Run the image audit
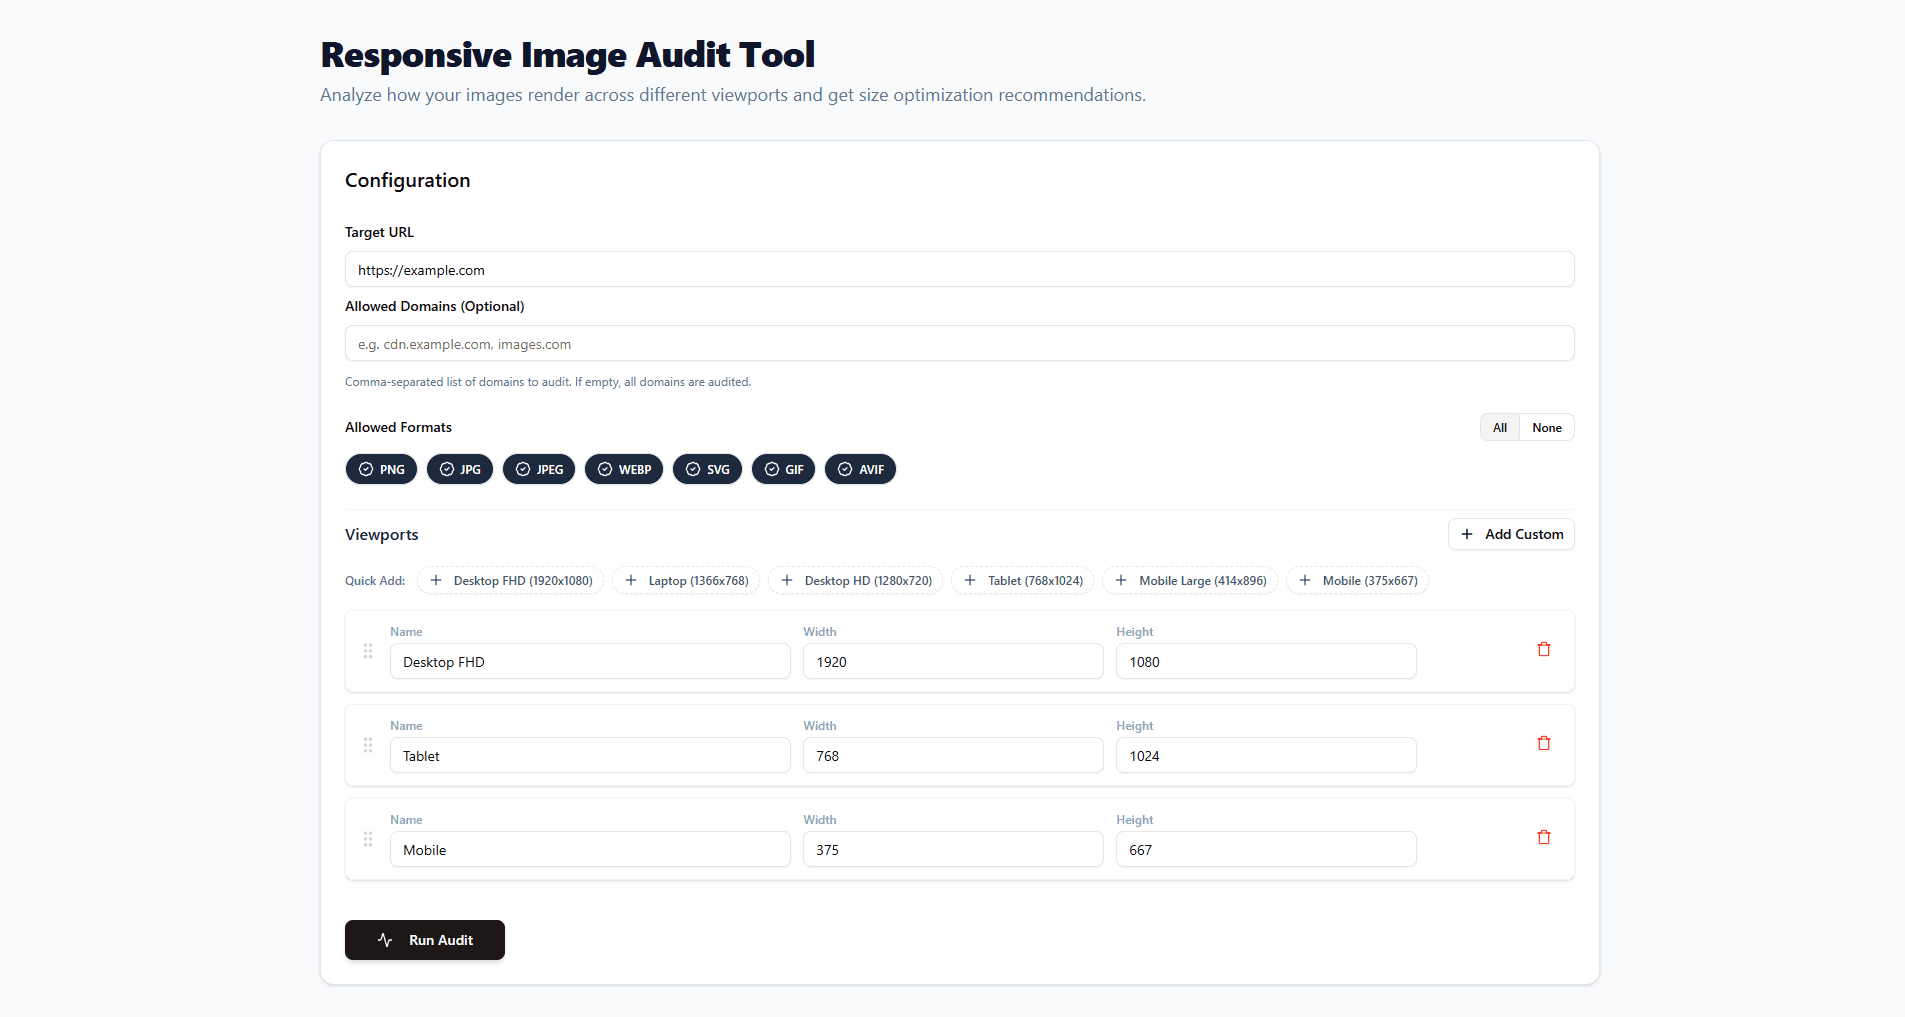Image resolution: width=1905 pixels, height=1017 pixels. [x=424, y=940]
